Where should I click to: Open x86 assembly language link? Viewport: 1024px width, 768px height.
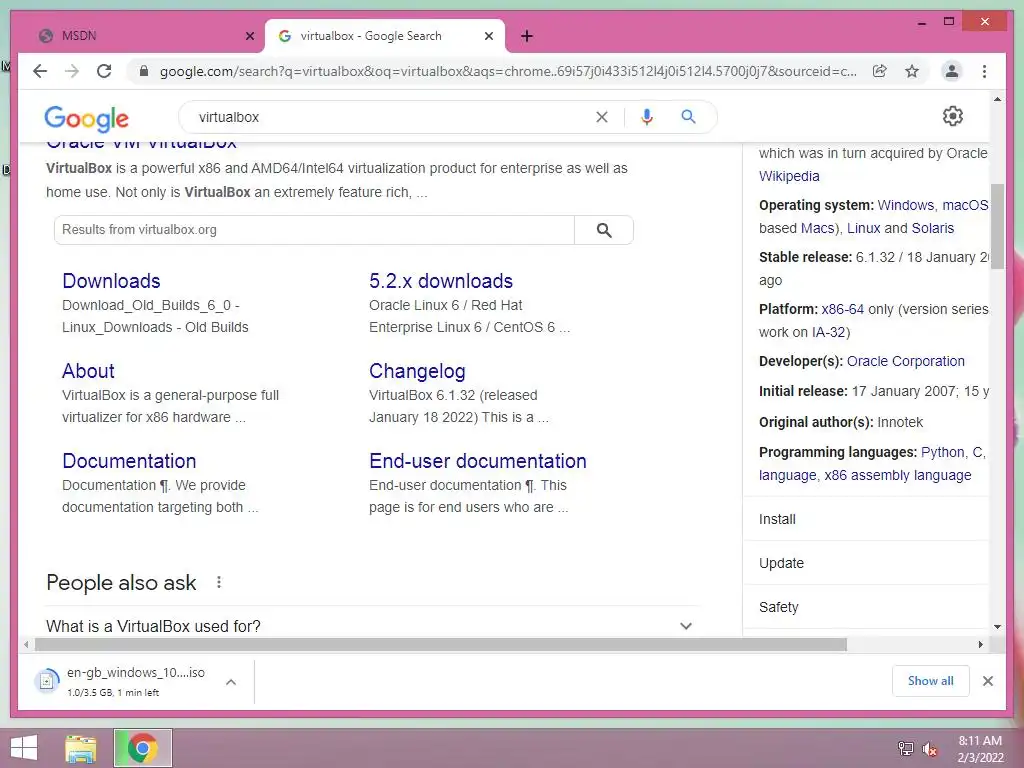click(x=897, y=475)
